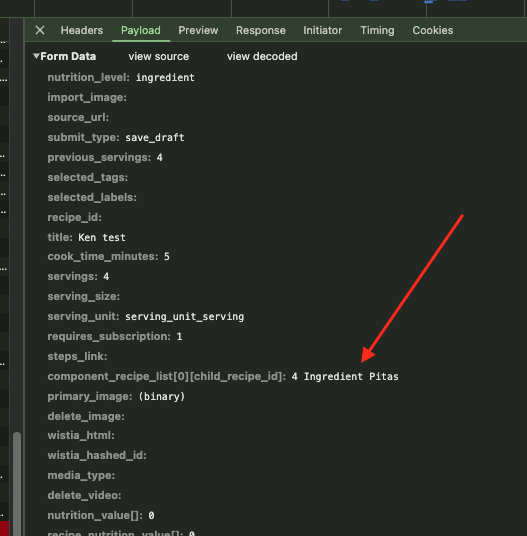Open the Response tab

tap(261, 30)
